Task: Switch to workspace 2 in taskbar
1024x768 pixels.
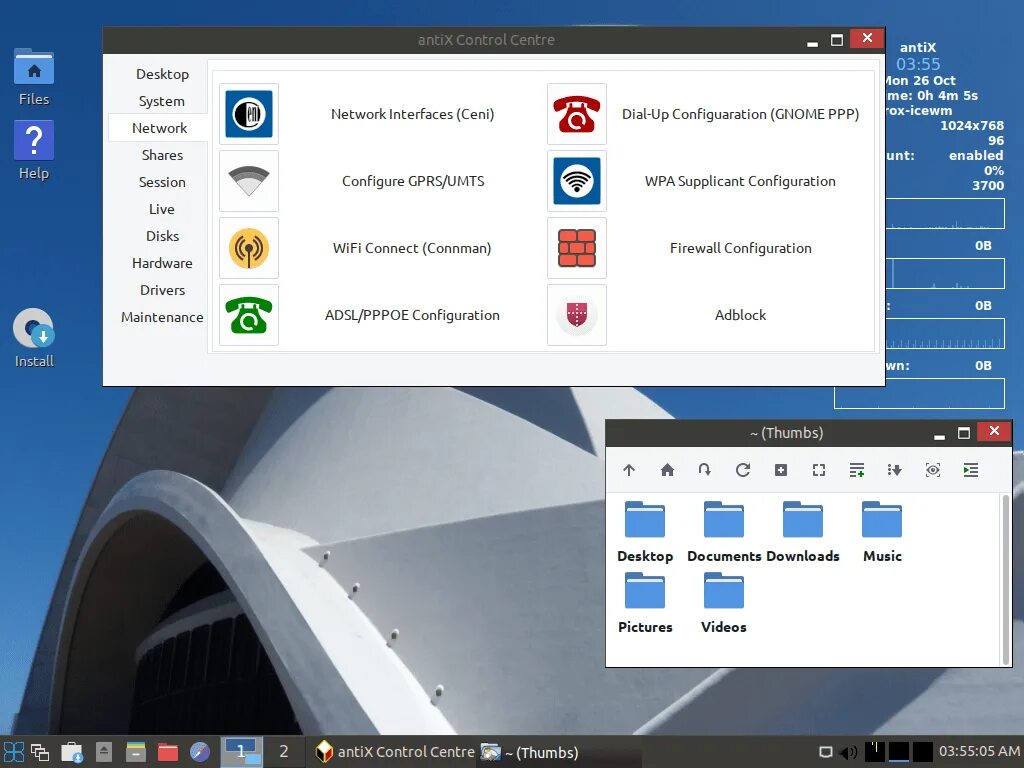Action: pyautogui.click(x=283, y=752)
